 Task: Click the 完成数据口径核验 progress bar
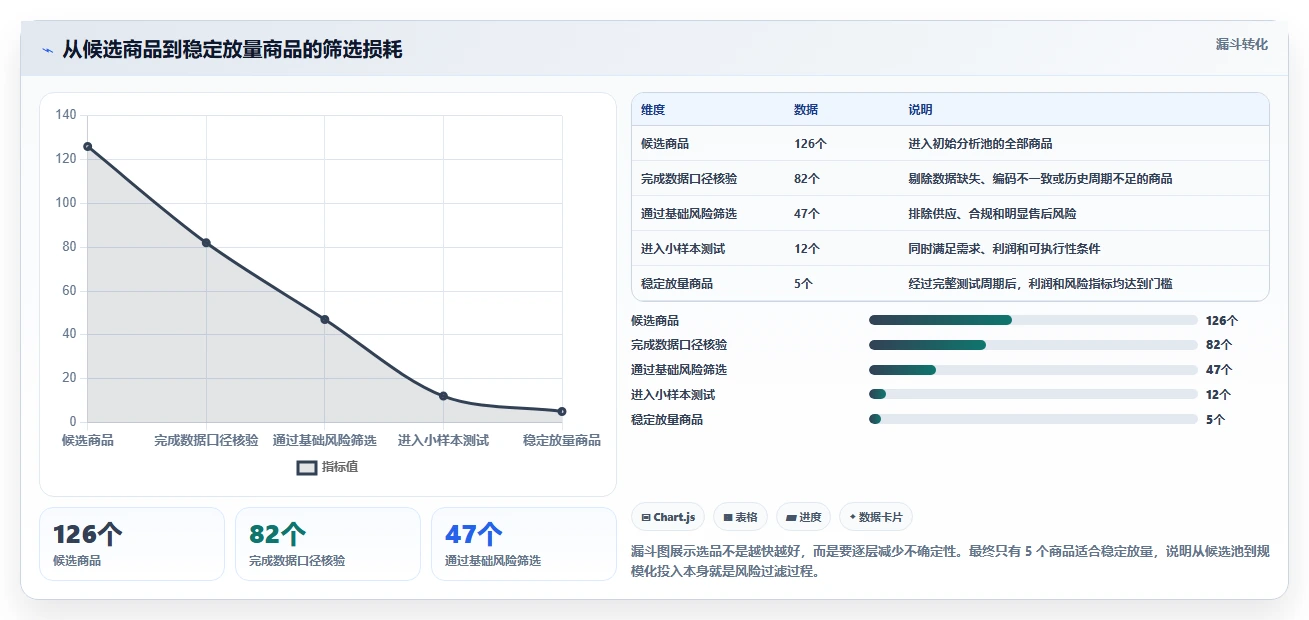pyautogui.click(x=1033, y=345)
